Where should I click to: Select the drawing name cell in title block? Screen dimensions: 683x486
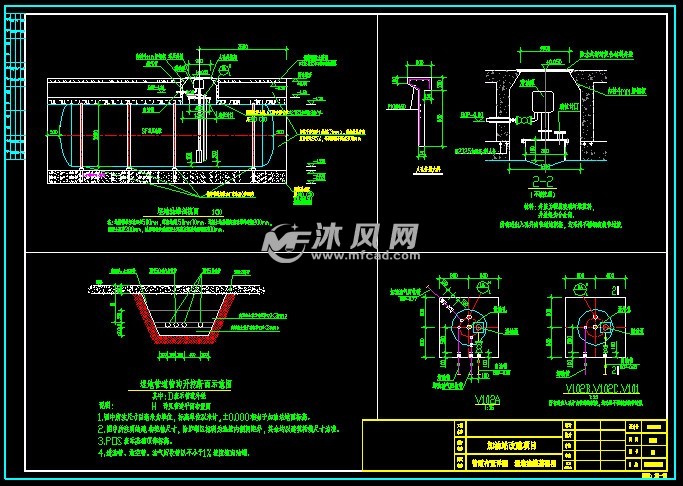(514, 463)
